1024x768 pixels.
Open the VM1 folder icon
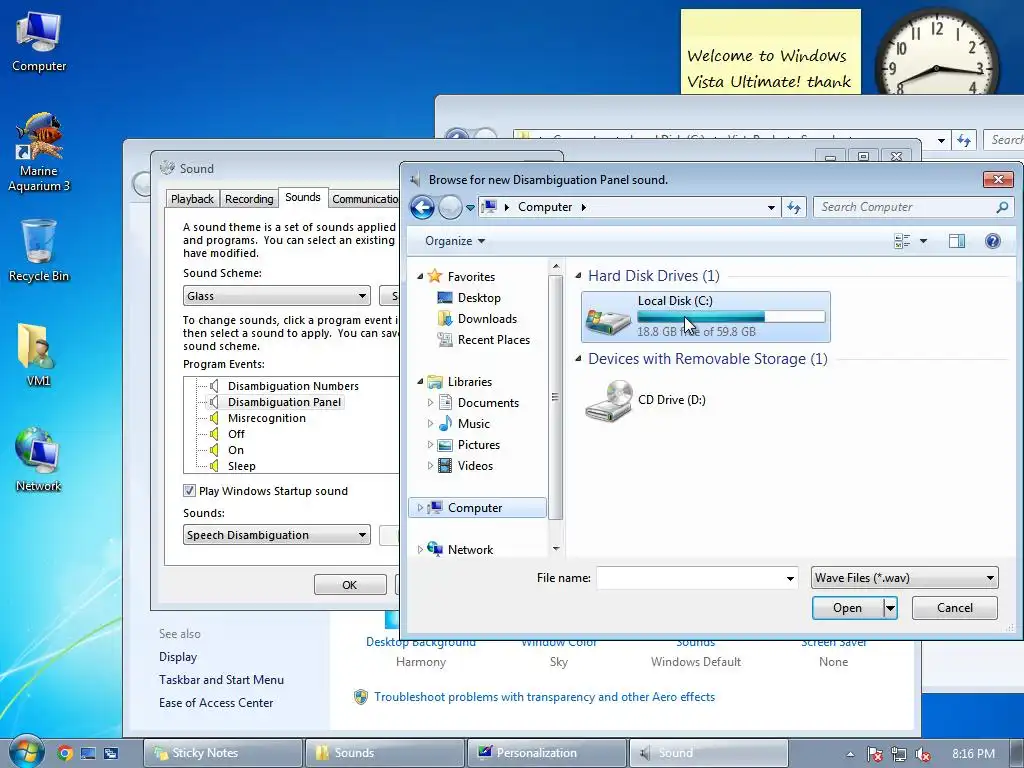click(x=37, y=355)
